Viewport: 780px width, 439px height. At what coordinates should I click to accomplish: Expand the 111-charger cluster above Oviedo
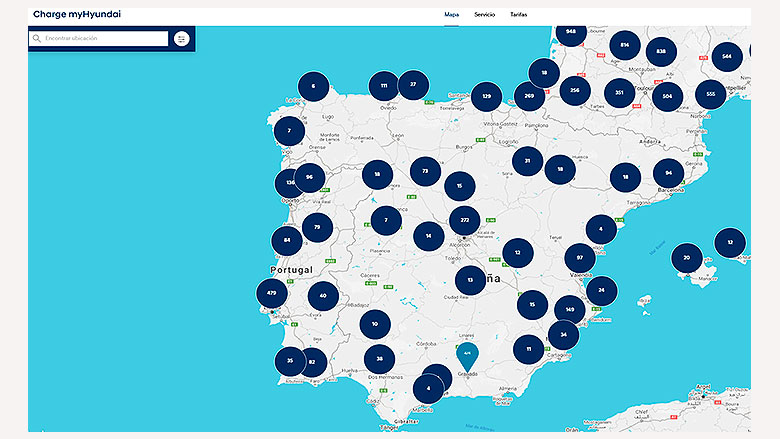point(384,86)
